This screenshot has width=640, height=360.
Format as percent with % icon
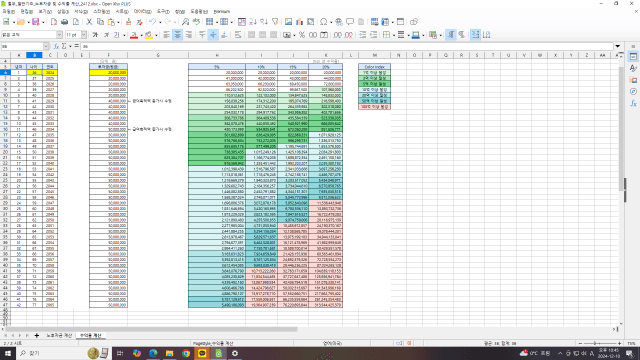click(x=302, y=35)
